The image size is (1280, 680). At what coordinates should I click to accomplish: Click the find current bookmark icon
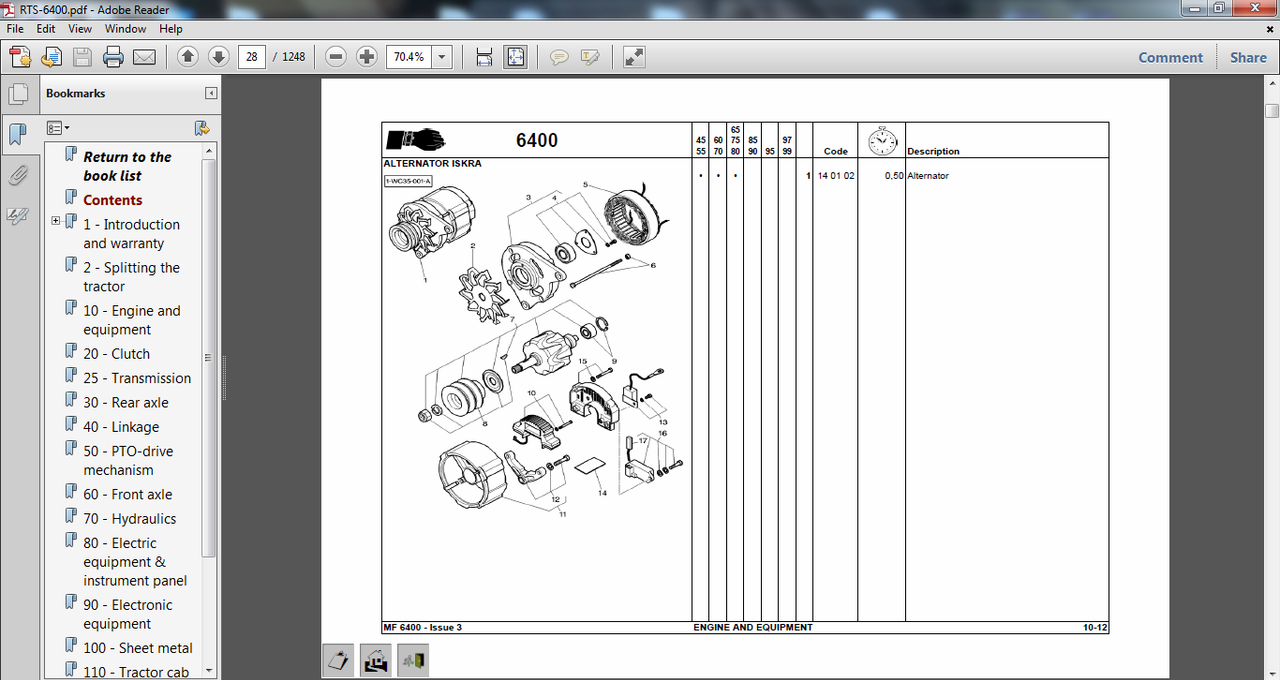201,128
